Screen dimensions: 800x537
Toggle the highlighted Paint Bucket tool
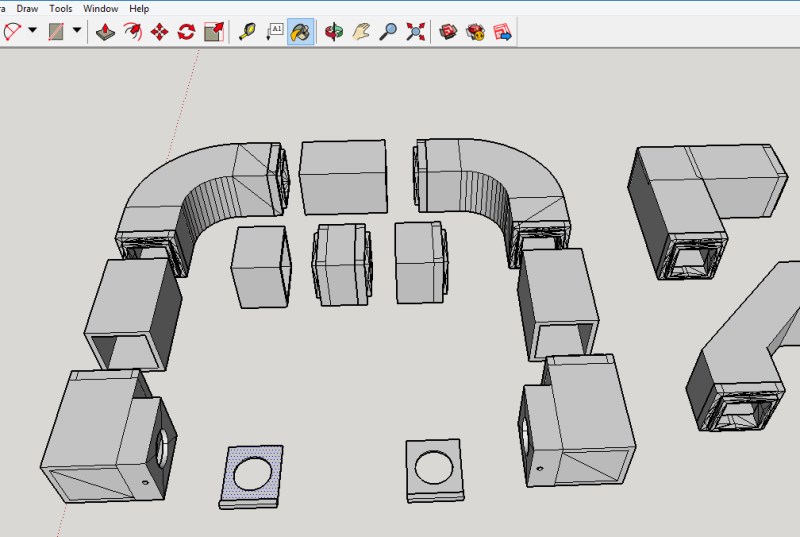coord(301,32)
